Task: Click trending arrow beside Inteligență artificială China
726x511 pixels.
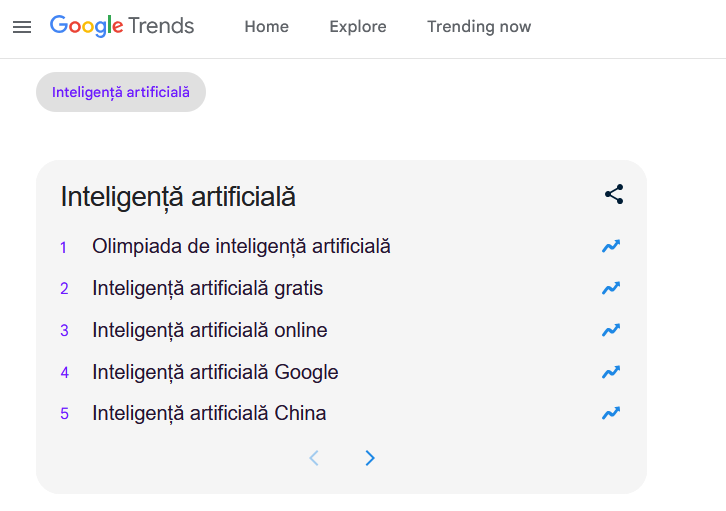Action: coord(611,413)
